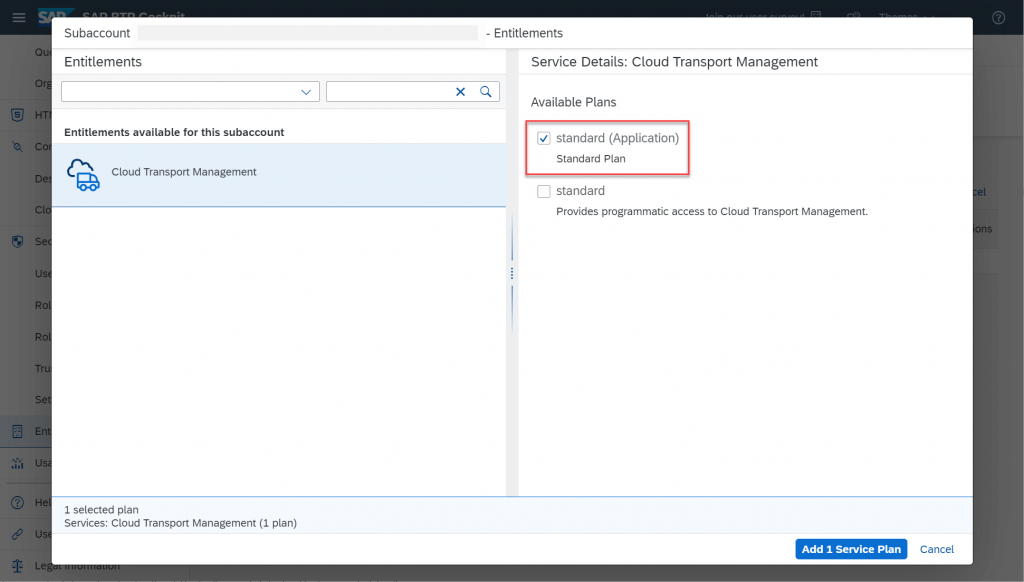The image size is (1024, 582).
Task: Click "Provides programmatic access to Cloud Transport Management" text
Action: 711,212
